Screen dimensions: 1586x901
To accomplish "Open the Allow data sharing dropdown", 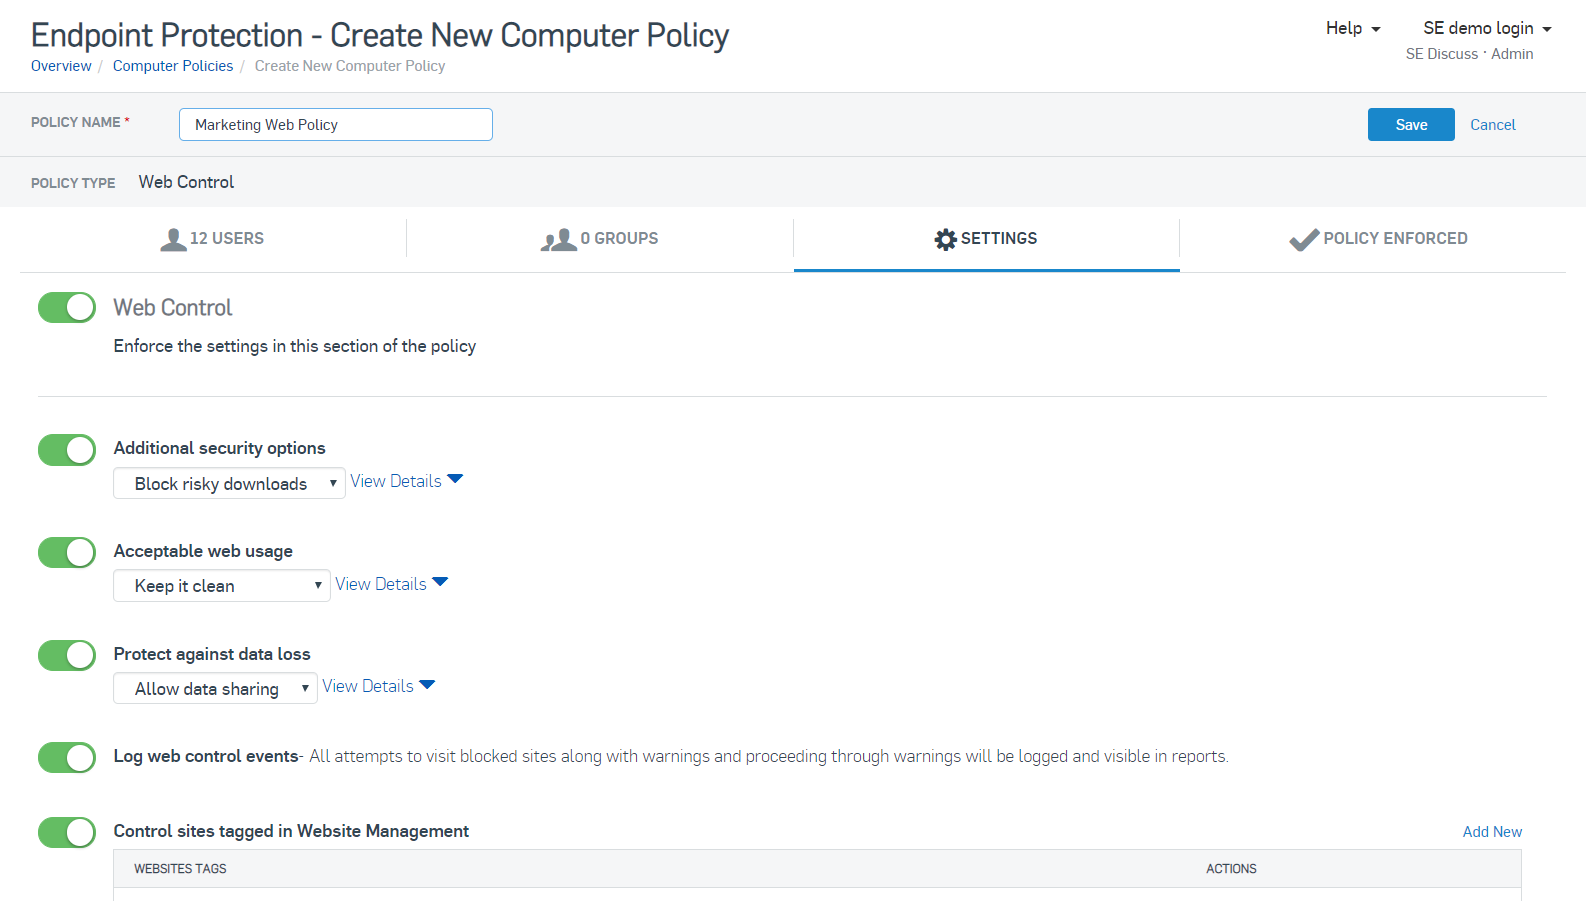I will click(215, 689).
